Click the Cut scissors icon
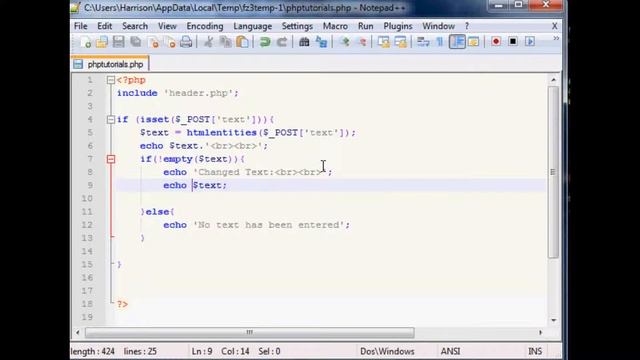The image size is (640, 360). pyautogui.click(x=208, y=42)
